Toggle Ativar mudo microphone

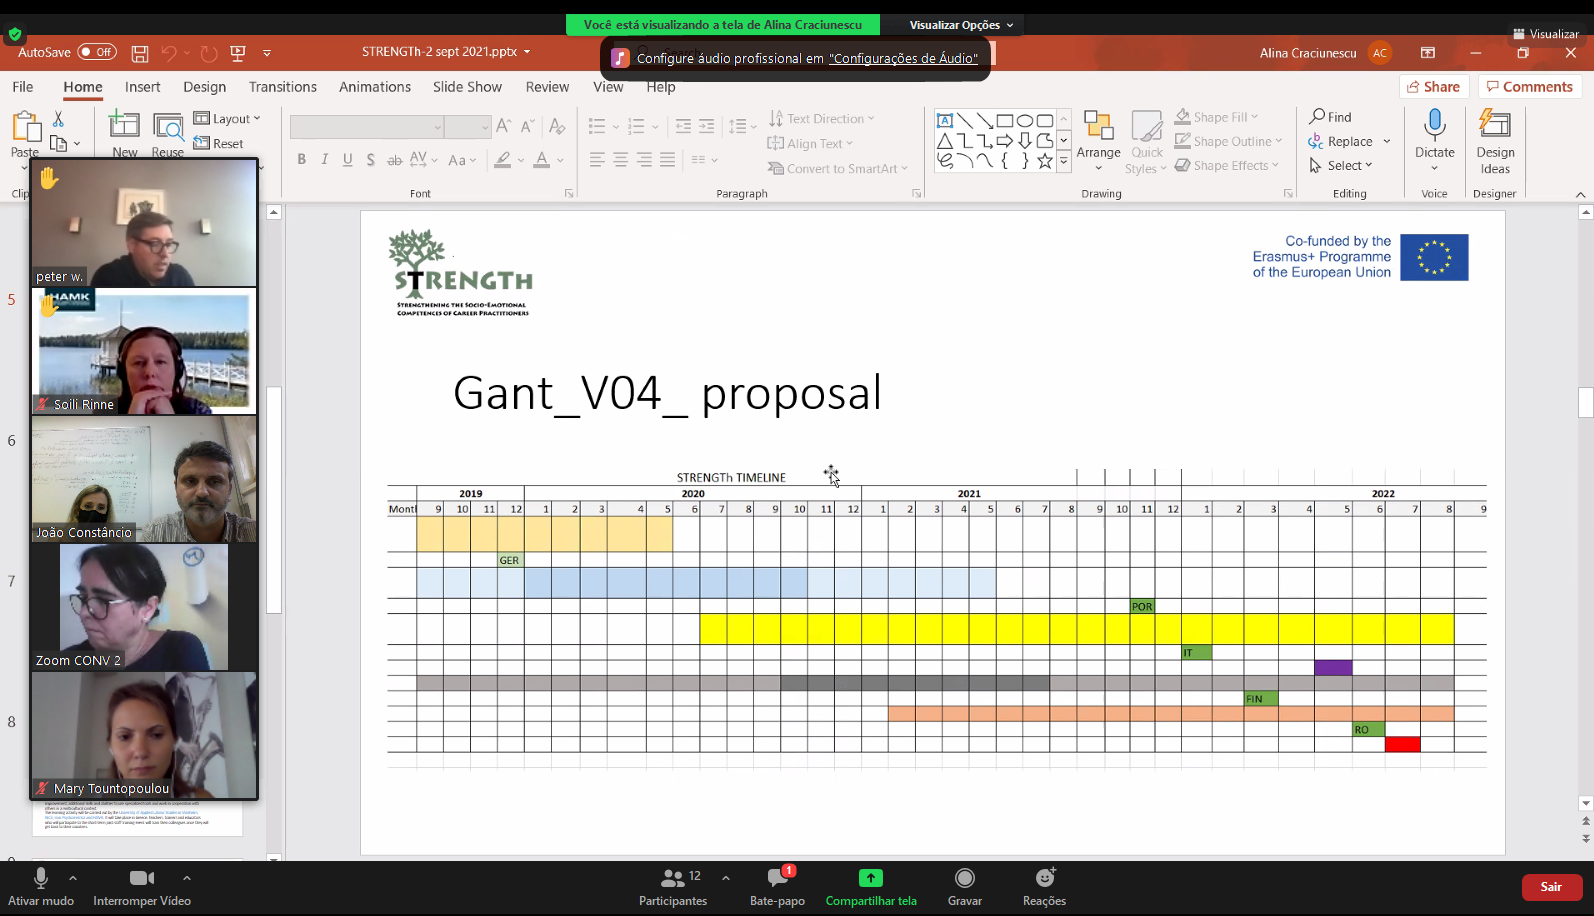click(41, 878)
